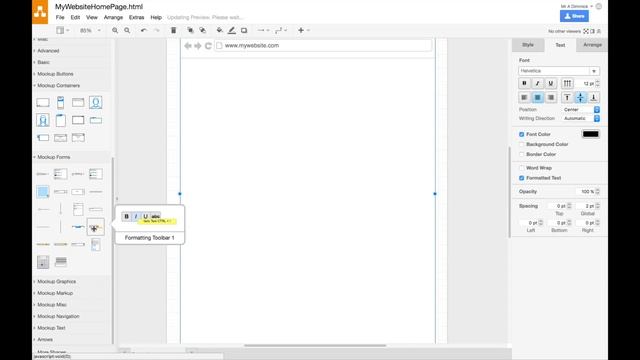Click the send to back icon
Screen dimensions: 640x360
(202, 30)
